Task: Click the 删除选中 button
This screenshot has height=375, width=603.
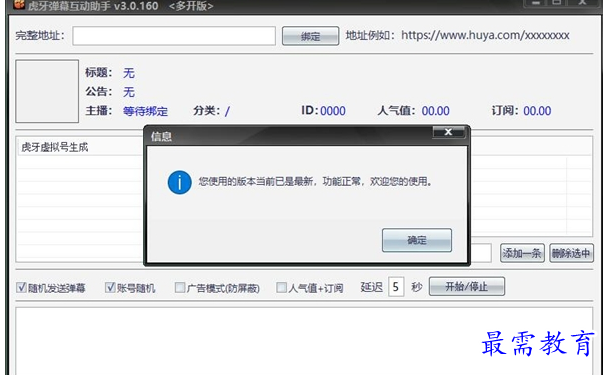Action: point(571,253)
